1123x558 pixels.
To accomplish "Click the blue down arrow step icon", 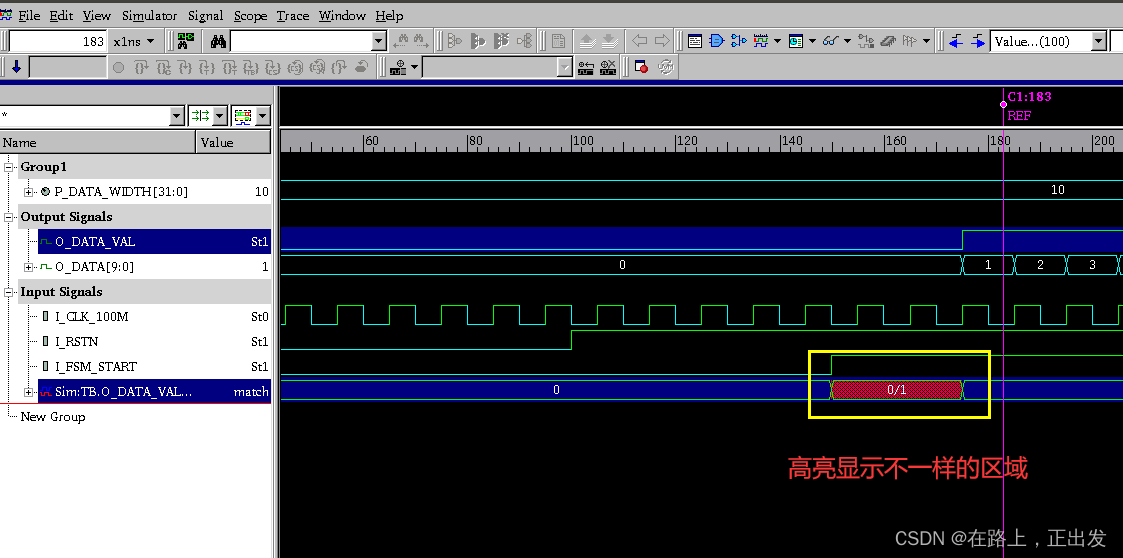I will tap(16, 67).
